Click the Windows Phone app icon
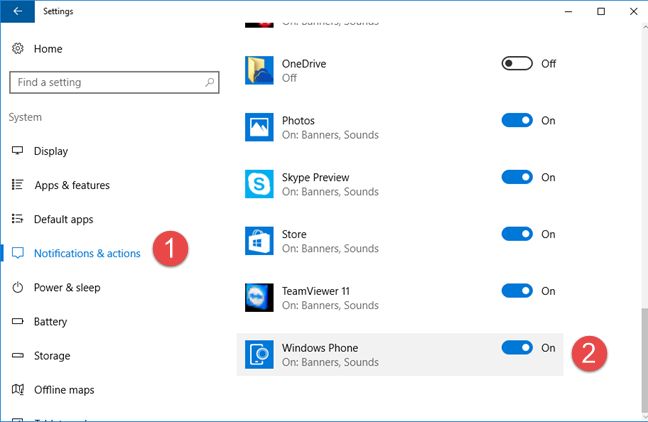 pos(259,355)
